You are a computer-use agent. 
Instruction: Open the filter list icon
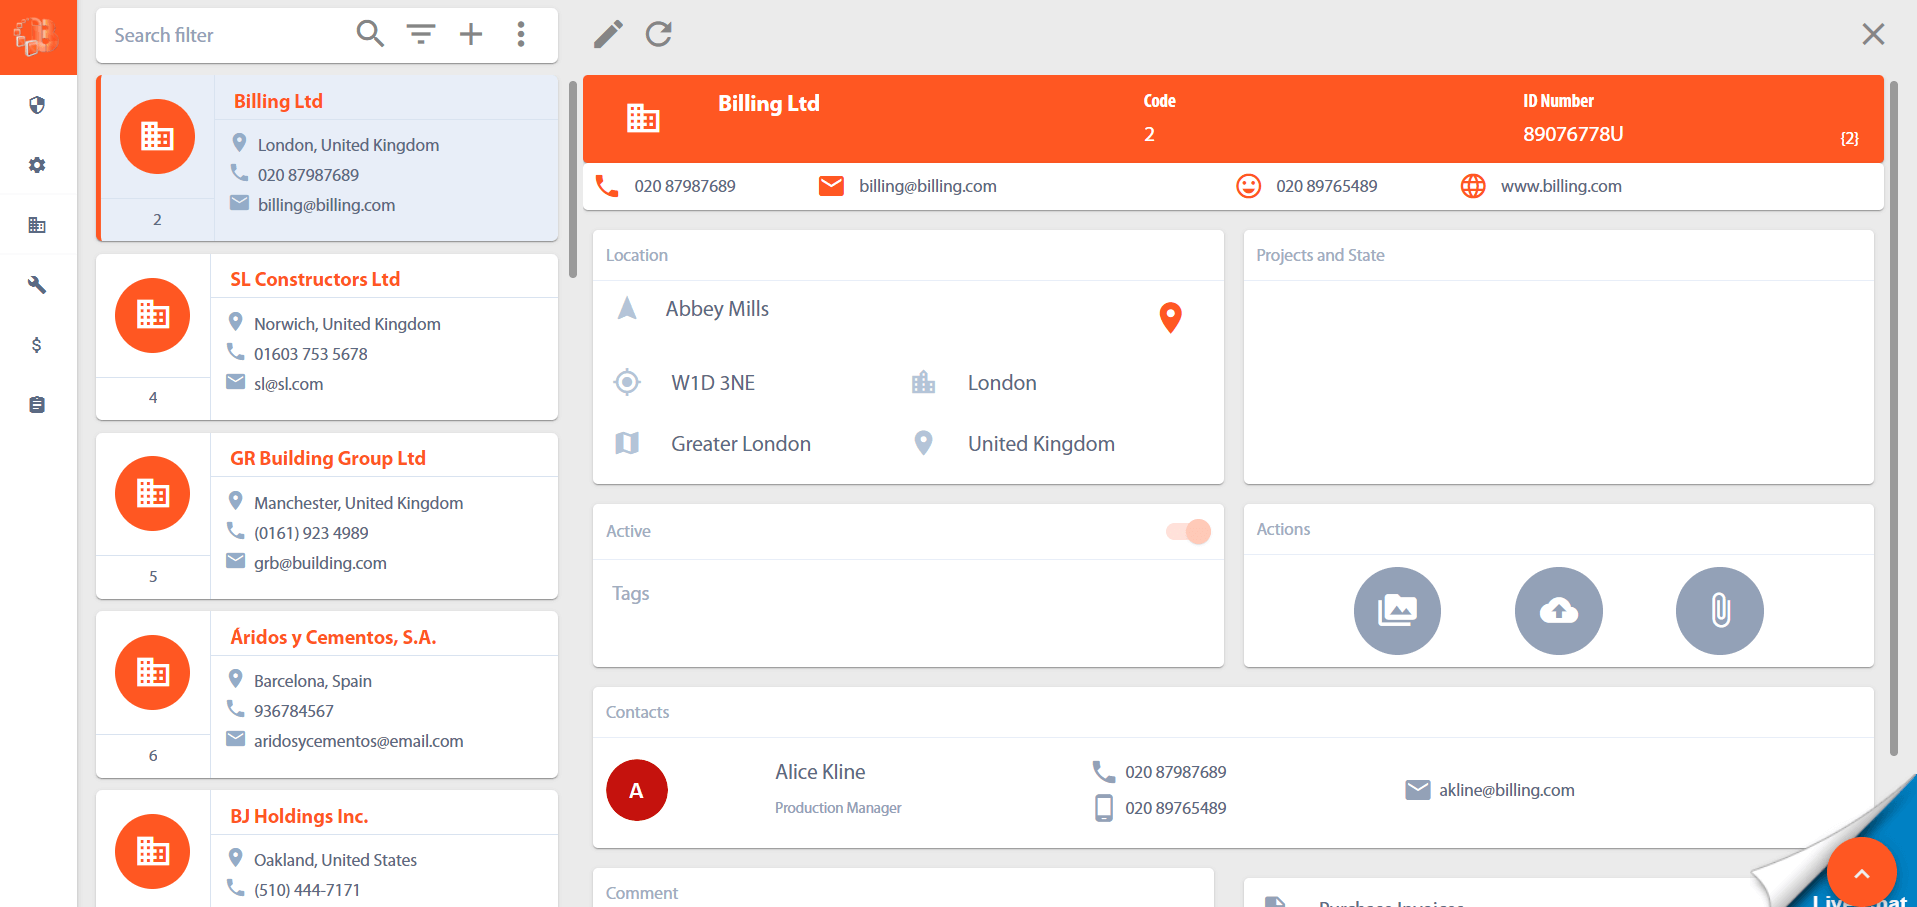pyautogui.click(x=421, y=35)
